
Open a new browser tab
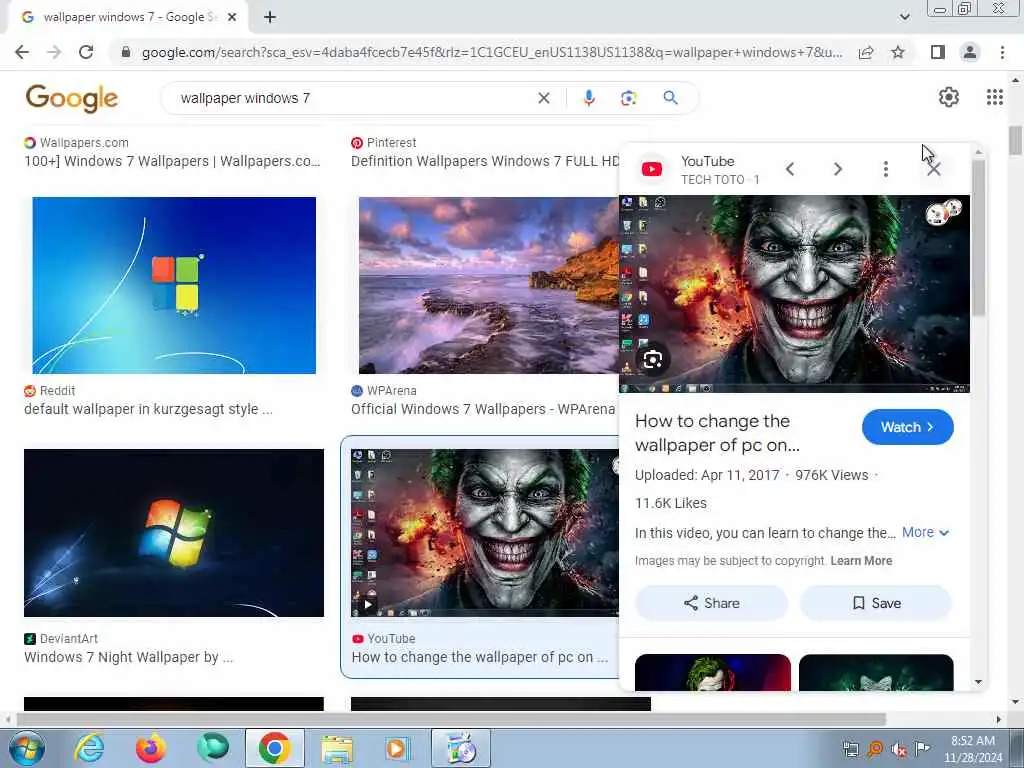(x=270, y=18)
